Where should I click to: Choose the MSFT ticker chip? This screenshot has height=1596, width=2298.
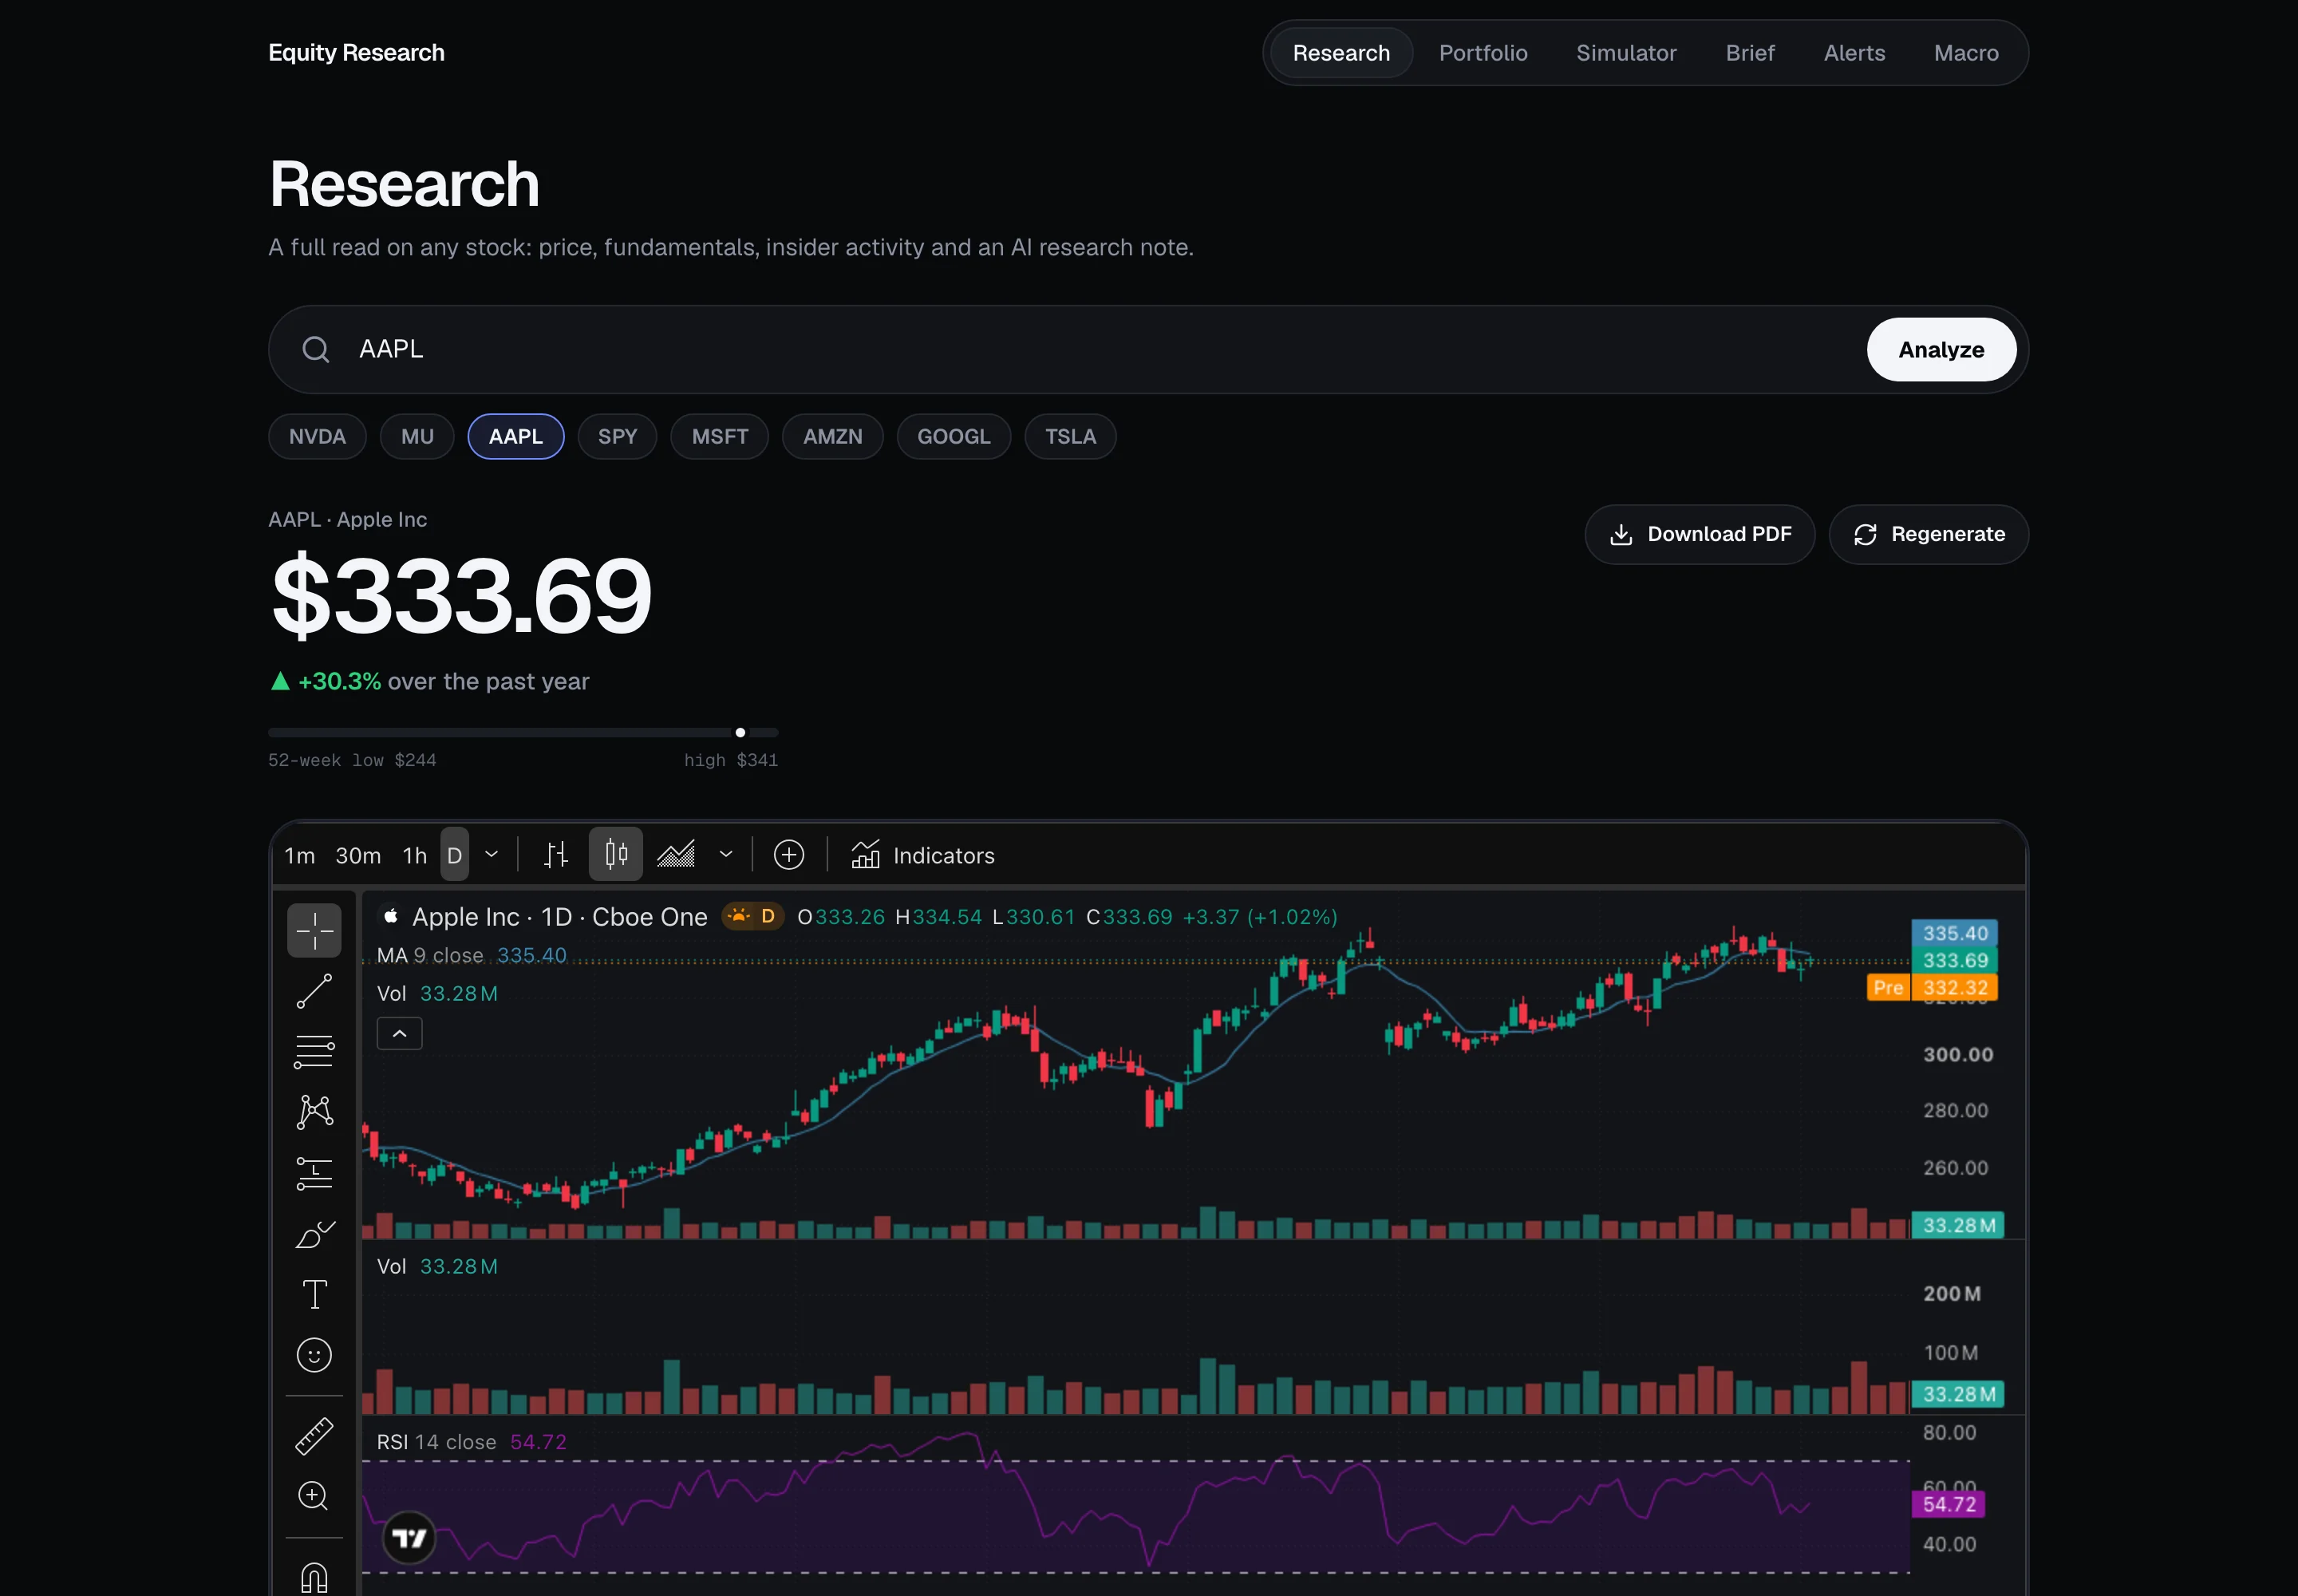tap(720, 437)
